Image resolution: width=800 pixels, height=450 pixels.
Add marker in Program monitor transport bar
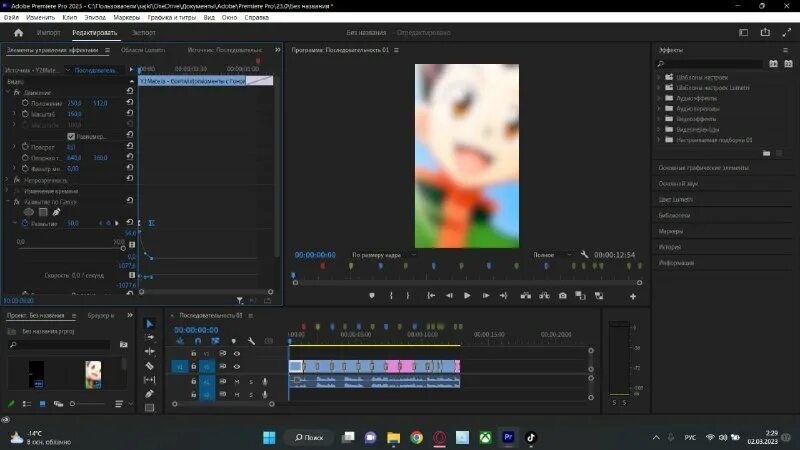[372, 295]
